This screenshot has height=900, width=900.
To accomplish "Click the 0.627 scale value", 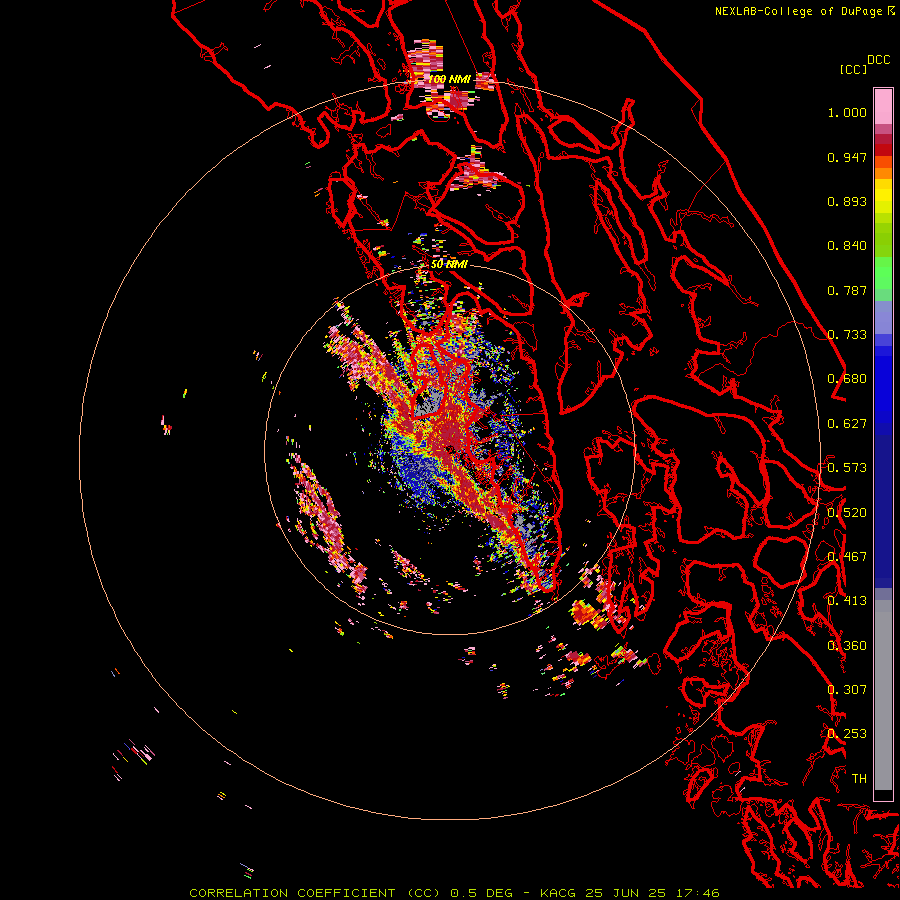I will coord(847,424).
